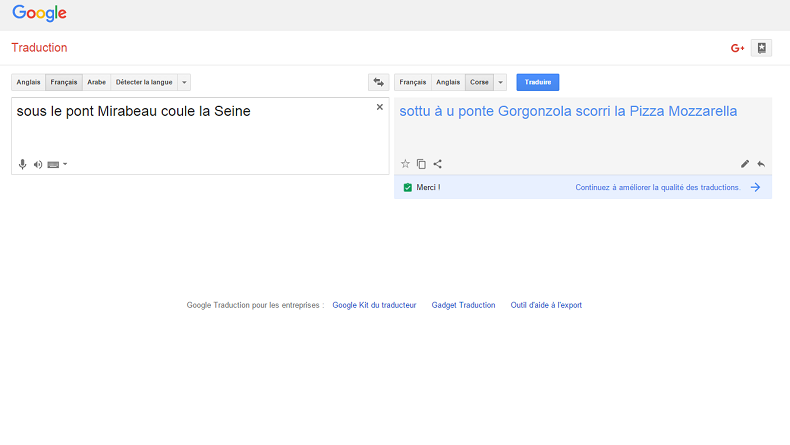The width and height of the screenshot is (790, 445).
Task: Suggest an edit with the pencil icon
Action: point(745,164)
